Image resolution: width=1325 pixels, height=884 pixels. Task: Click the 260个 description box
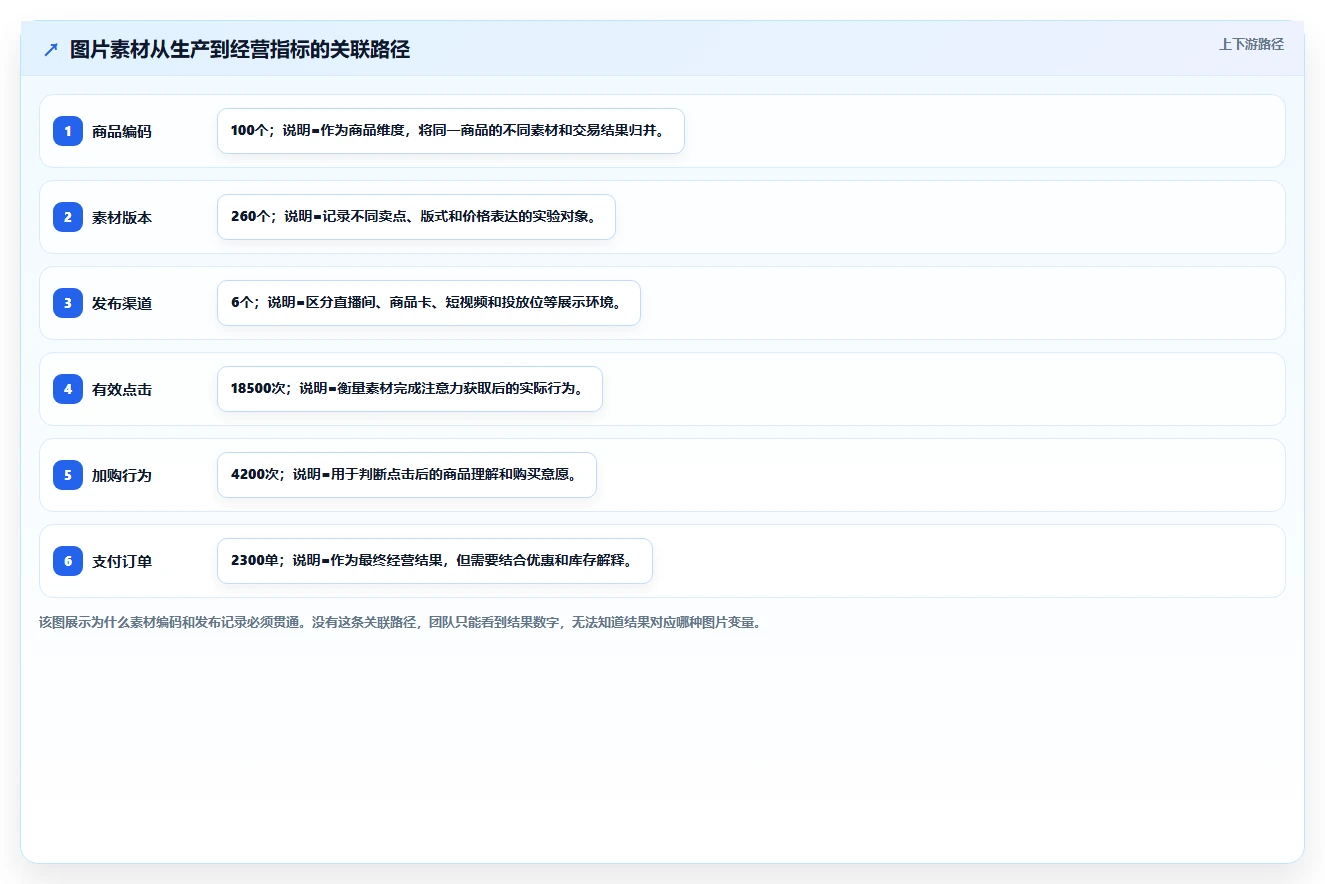point(416,217)
